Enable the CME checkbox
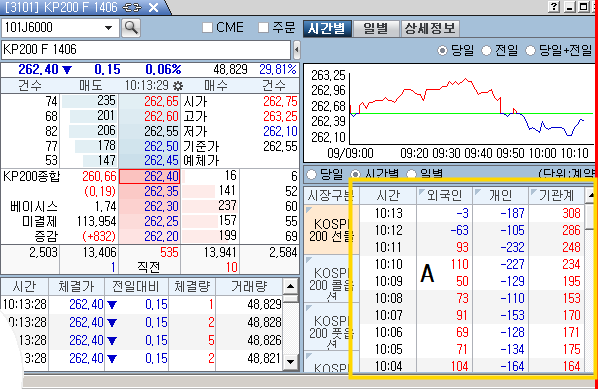598x389 pixels. 207,28
